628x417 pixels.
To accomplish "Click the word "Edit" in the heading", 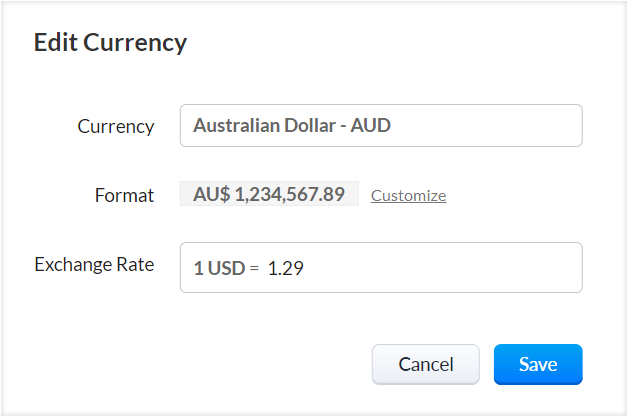I will coord(56,42).
